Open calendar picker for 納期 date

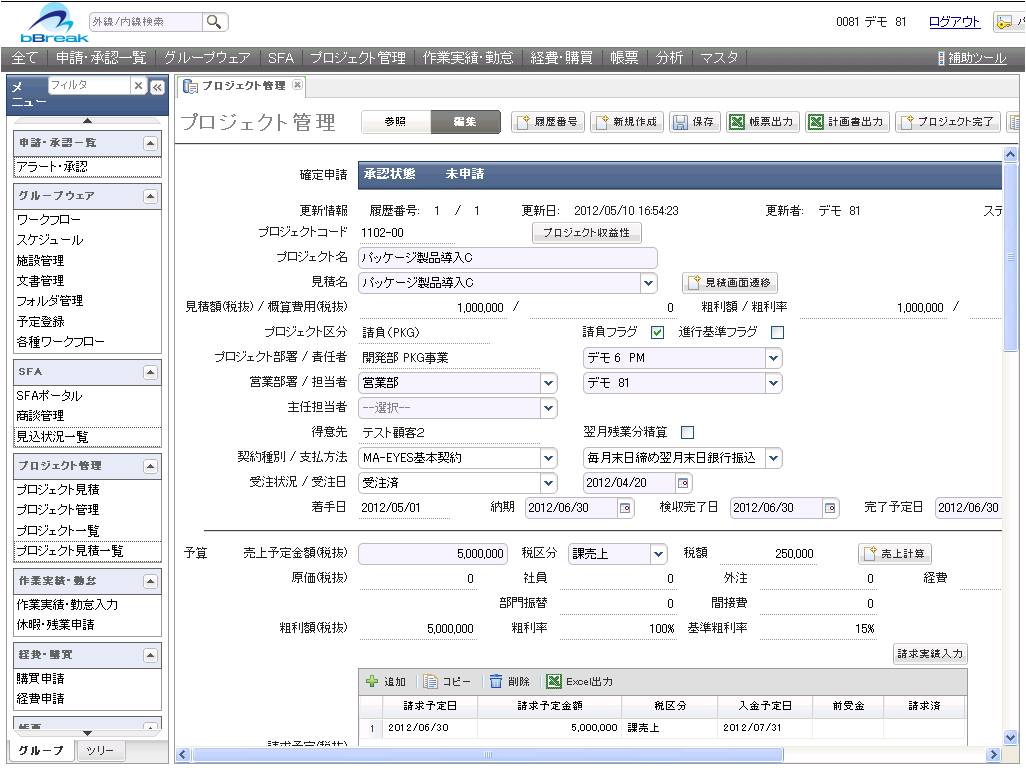coord(626,508)
